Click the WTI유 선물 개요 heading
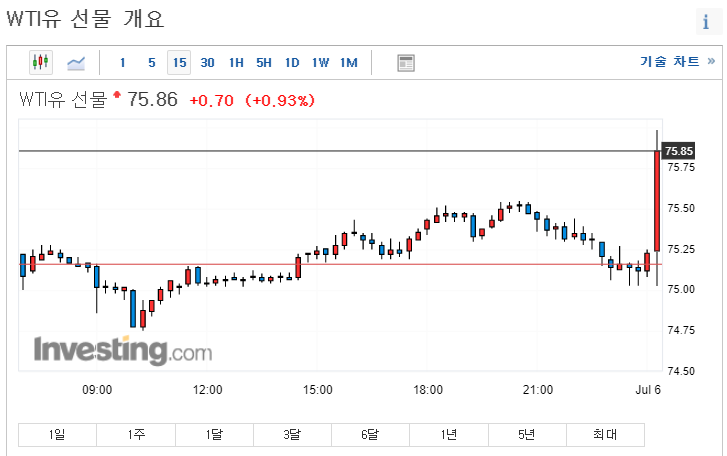Viewport: 727px width, 456px height. 85,19
